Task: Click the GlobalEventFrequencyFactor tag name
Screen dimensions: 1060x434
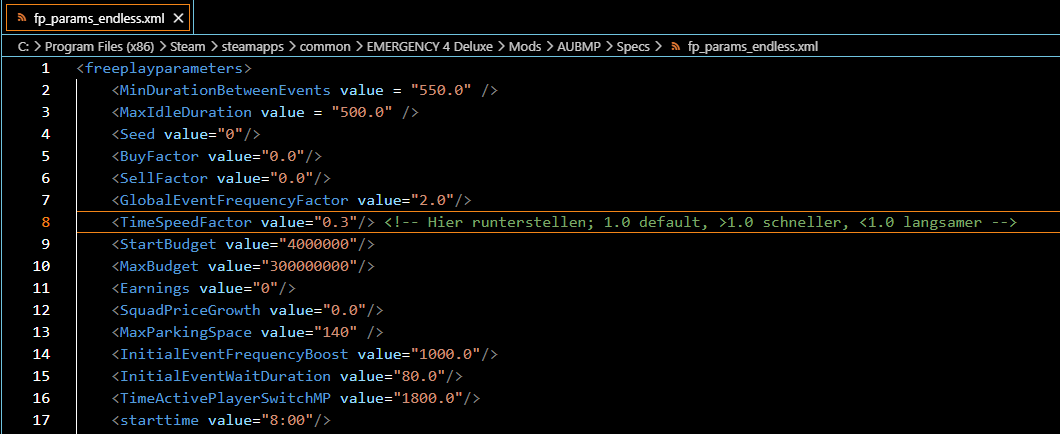Action: pyautogui.click(x=234, y=200)
